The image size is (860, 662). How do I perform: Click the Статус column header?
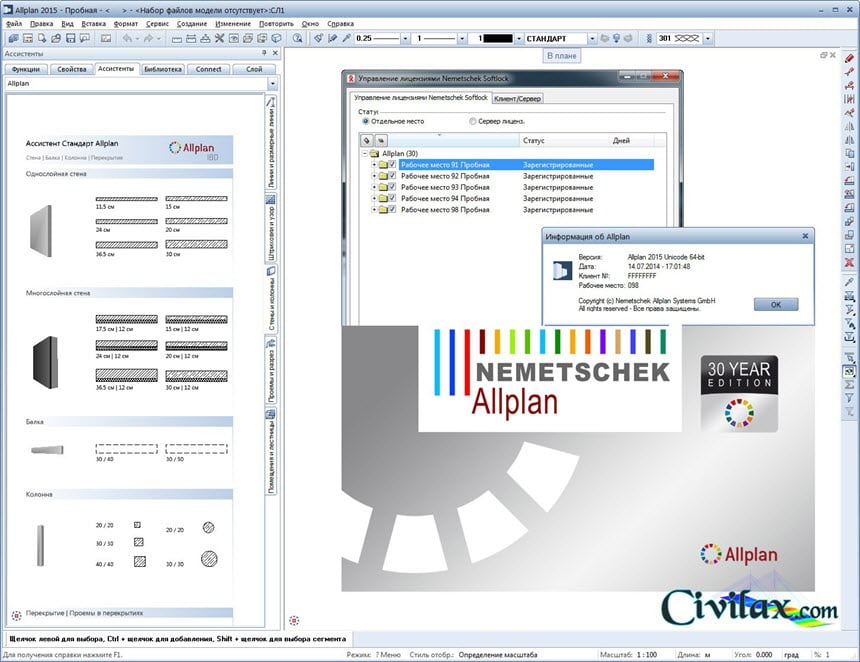point(533,140)
